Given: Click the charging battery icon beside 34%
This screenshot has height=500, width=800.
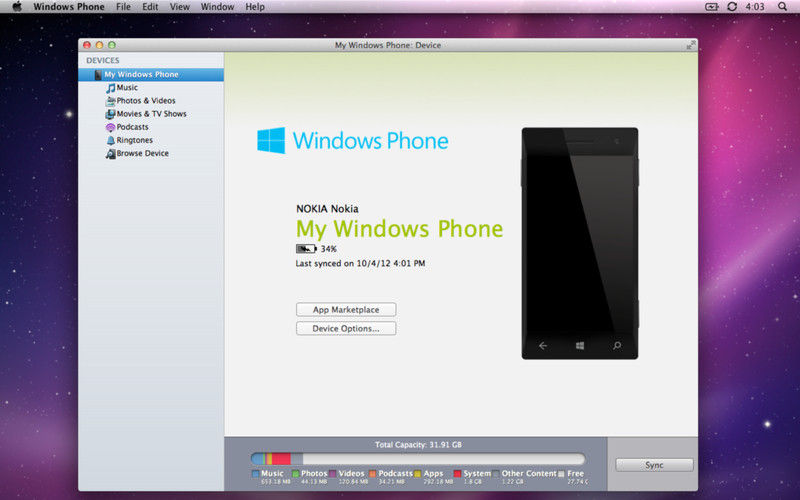Looking at the screenshot, I should pos(306,249).
